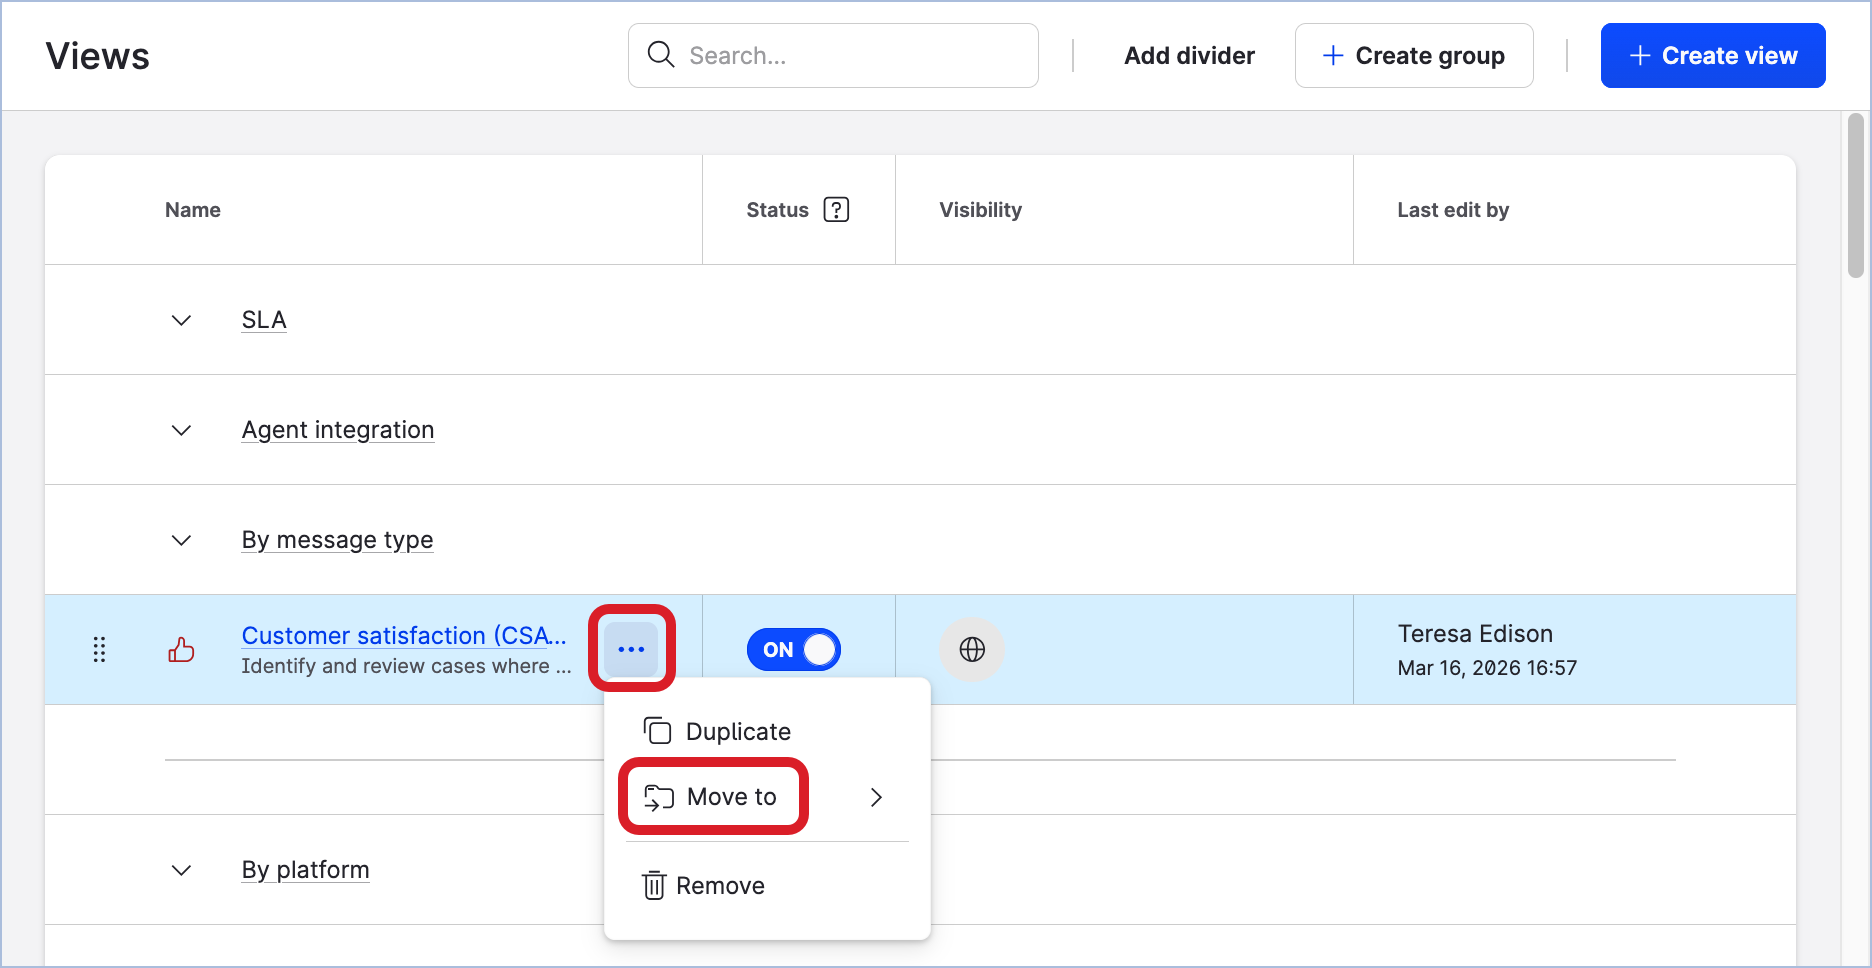Image resolution: width=1872 pixels, height=968 pixels.
Task: Click the Create view button
Action: pyautogui.click(x=1712, y=56)
